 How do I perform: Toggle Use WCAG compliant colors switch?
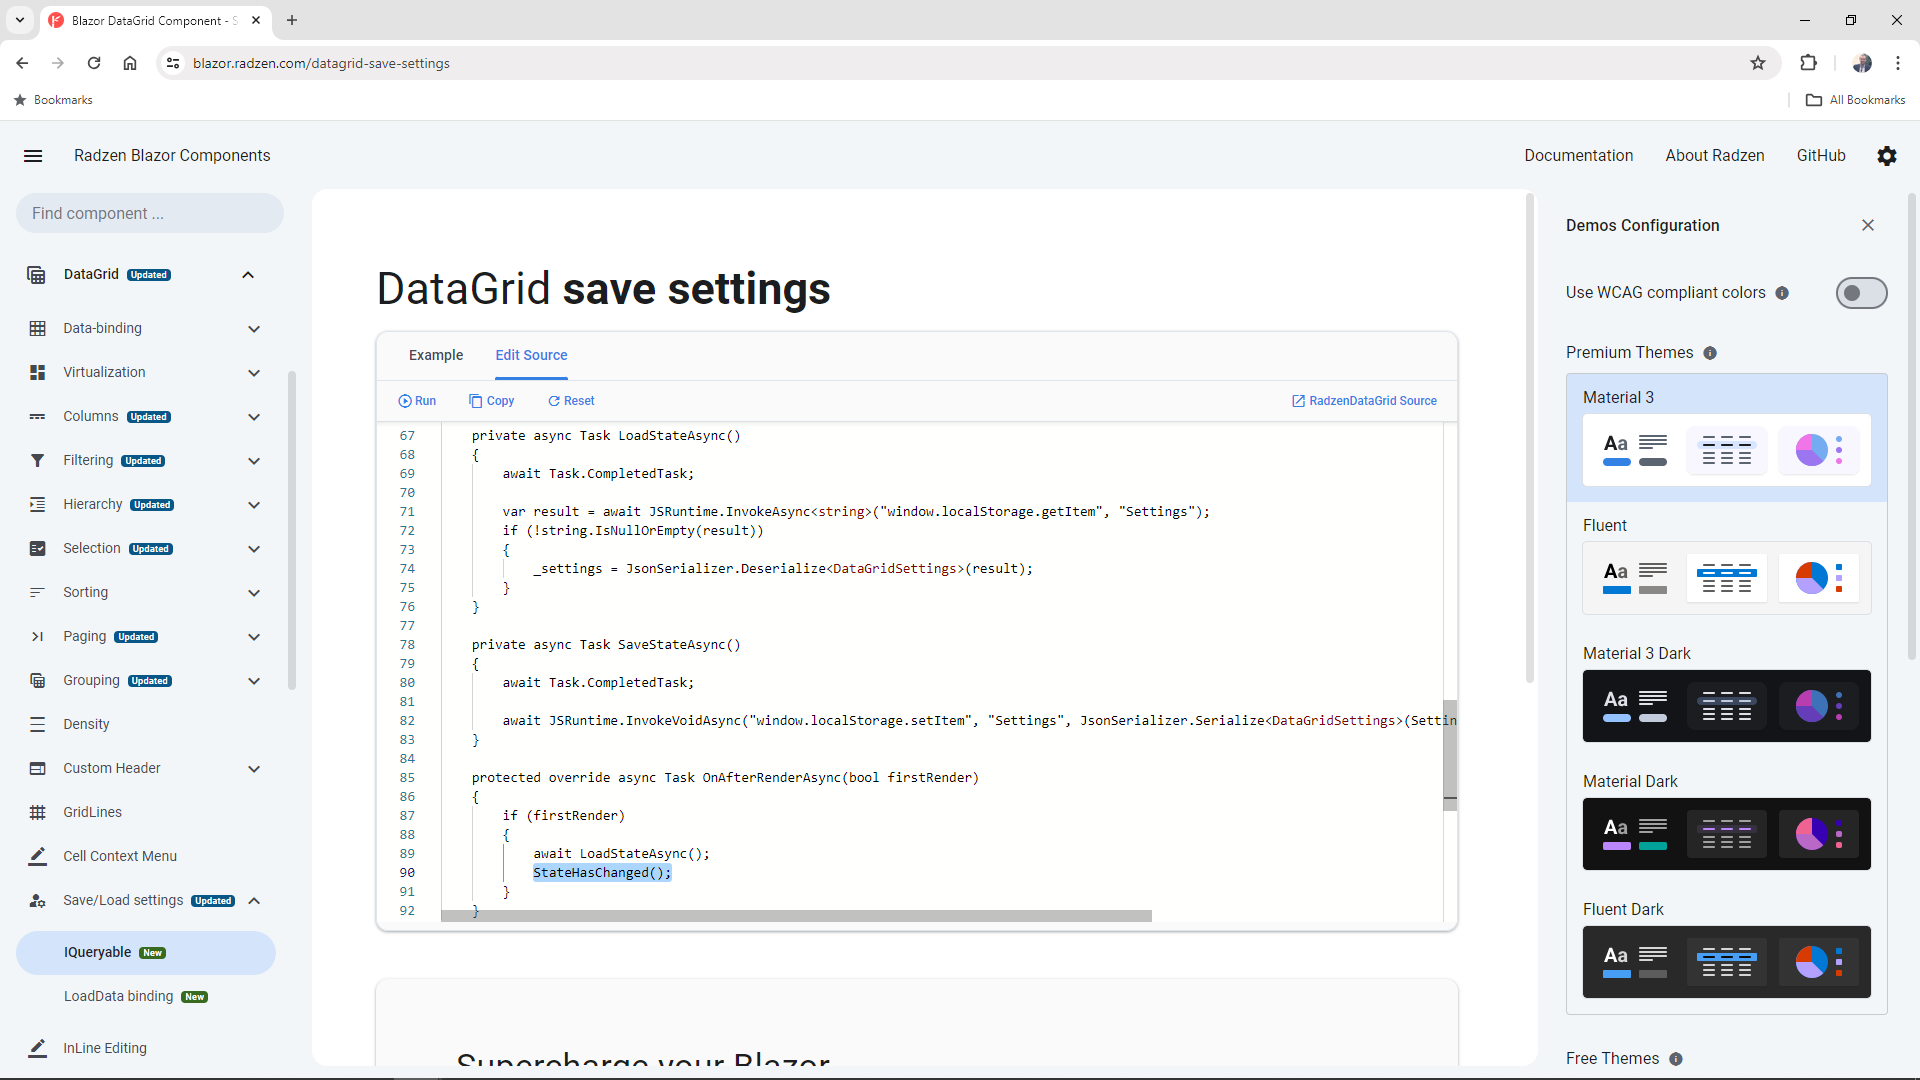1861,293
